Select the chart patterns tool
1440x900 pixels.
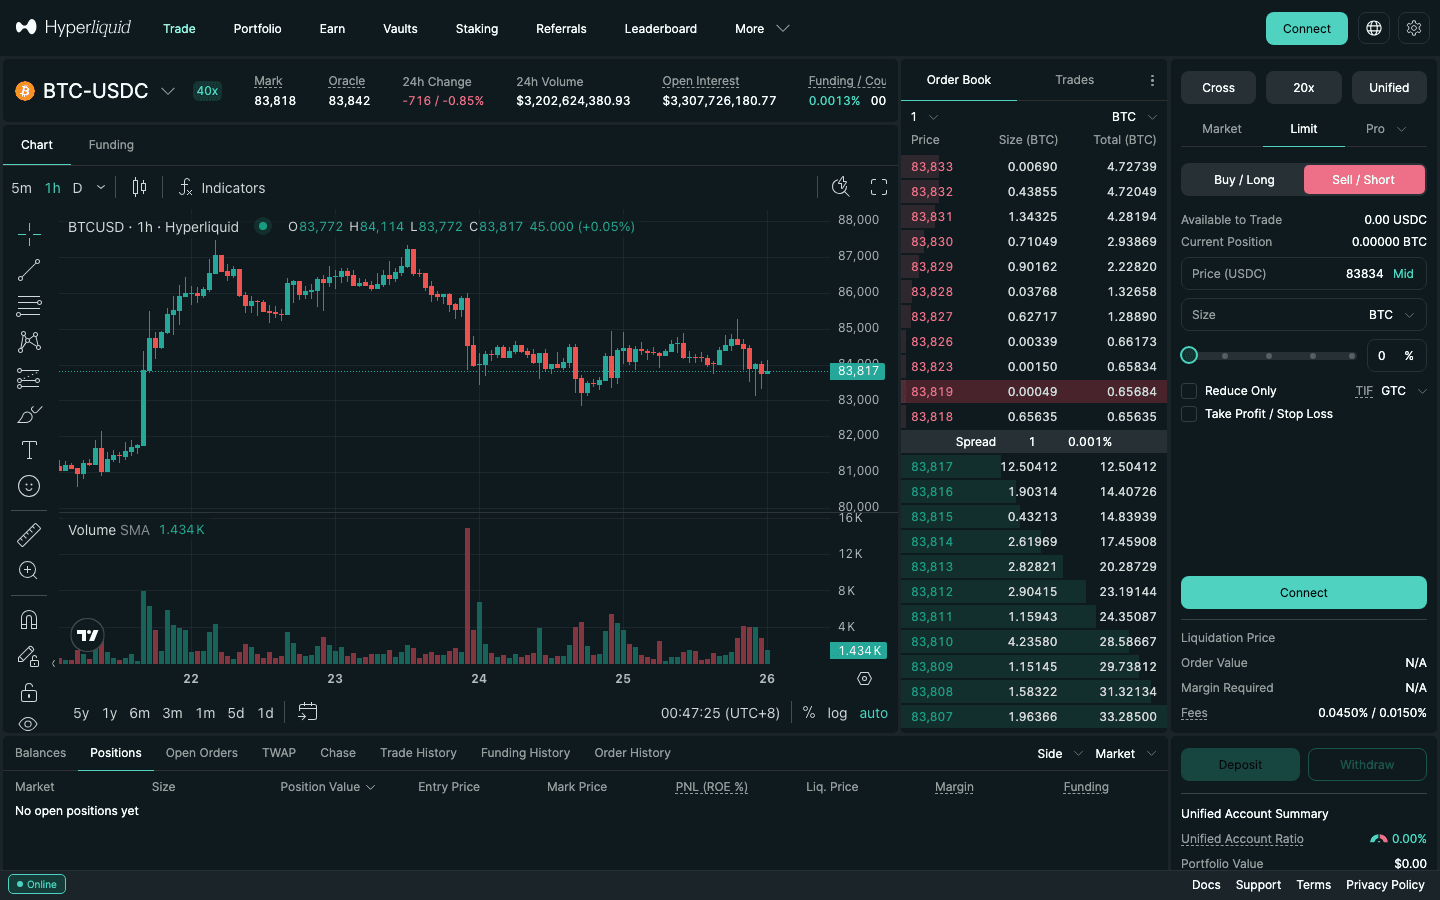pyautogui.click(x=29, y=342)
